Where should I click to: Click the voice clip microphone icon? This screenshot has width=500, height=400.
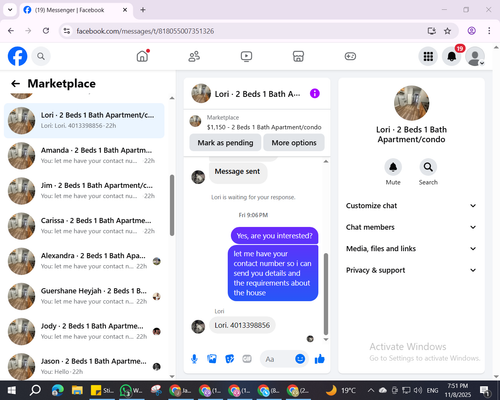click(x=194, y=359)
